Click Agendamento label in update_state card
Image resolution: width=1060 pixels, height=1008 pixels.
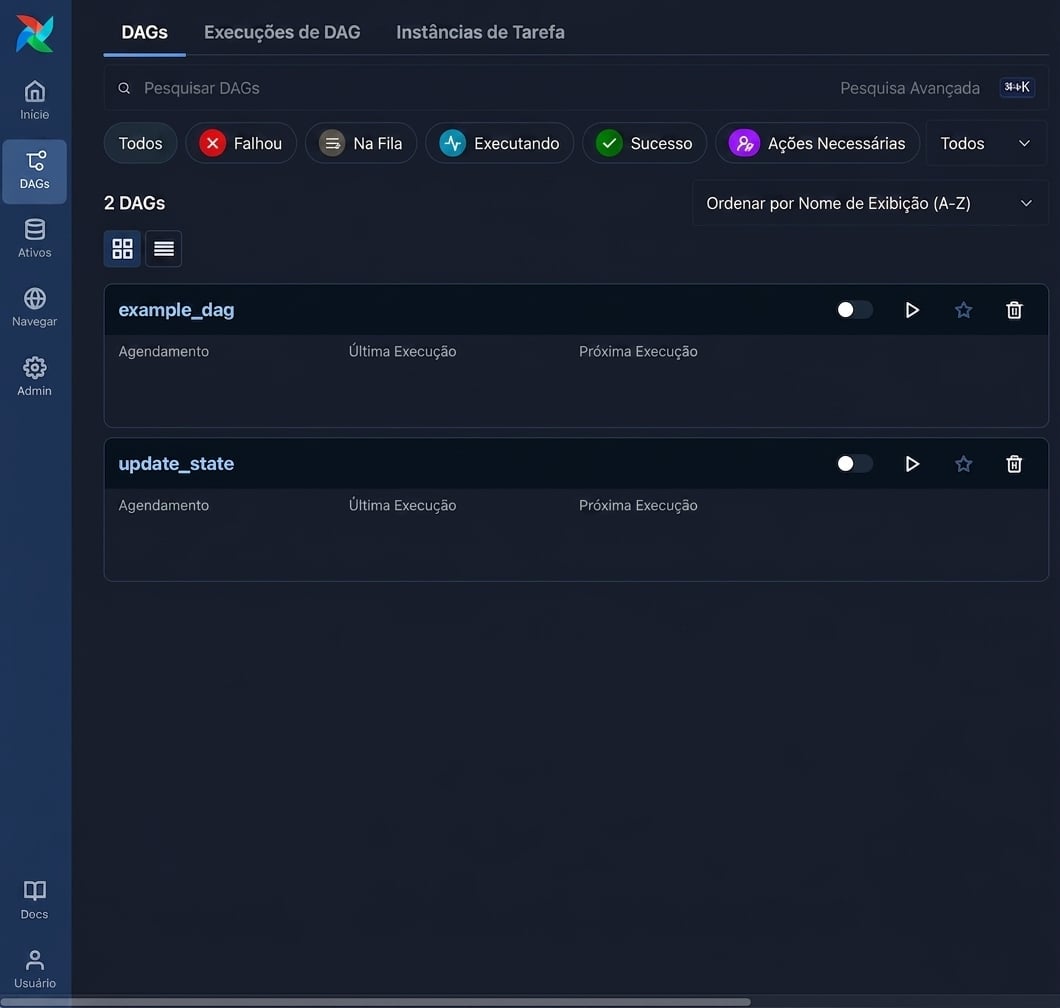(164, 506)
